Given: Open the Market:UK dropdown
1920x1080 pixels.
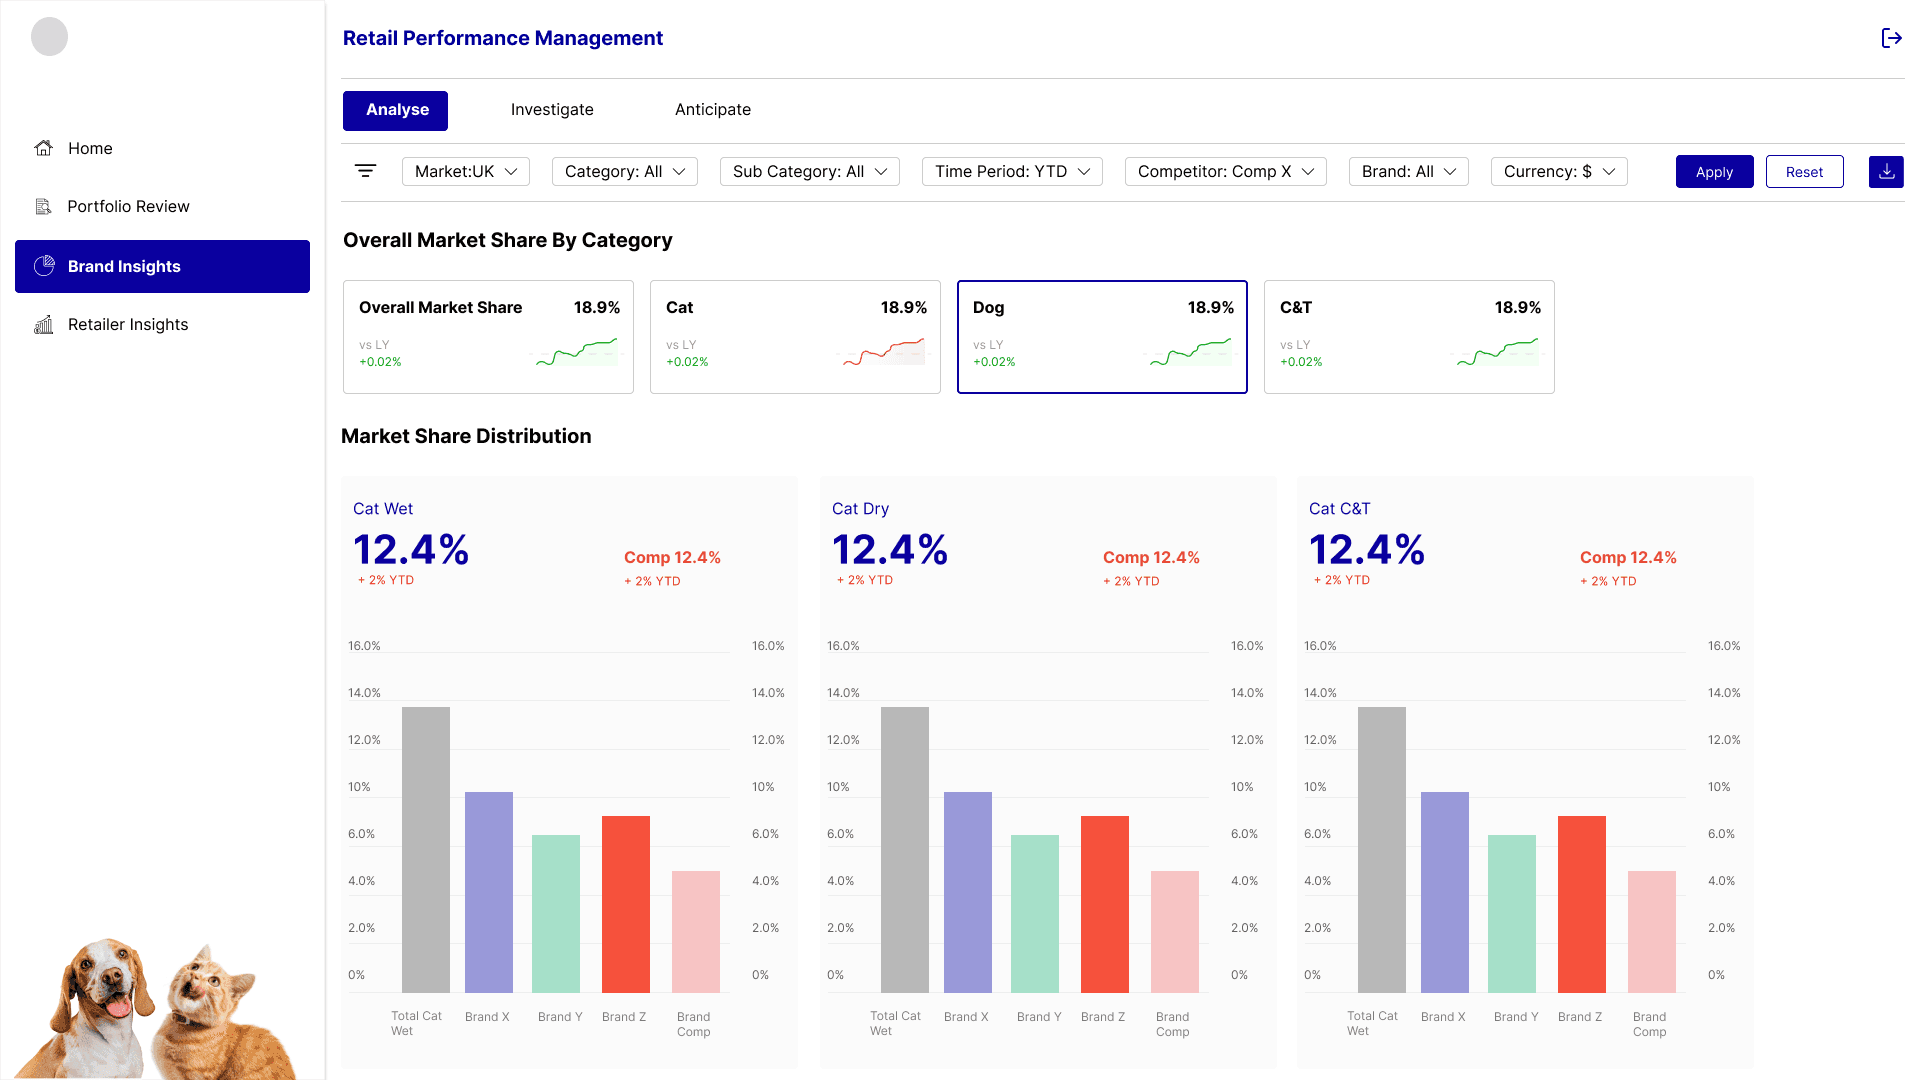Looking at the screenshot, I should pos(466,171).
